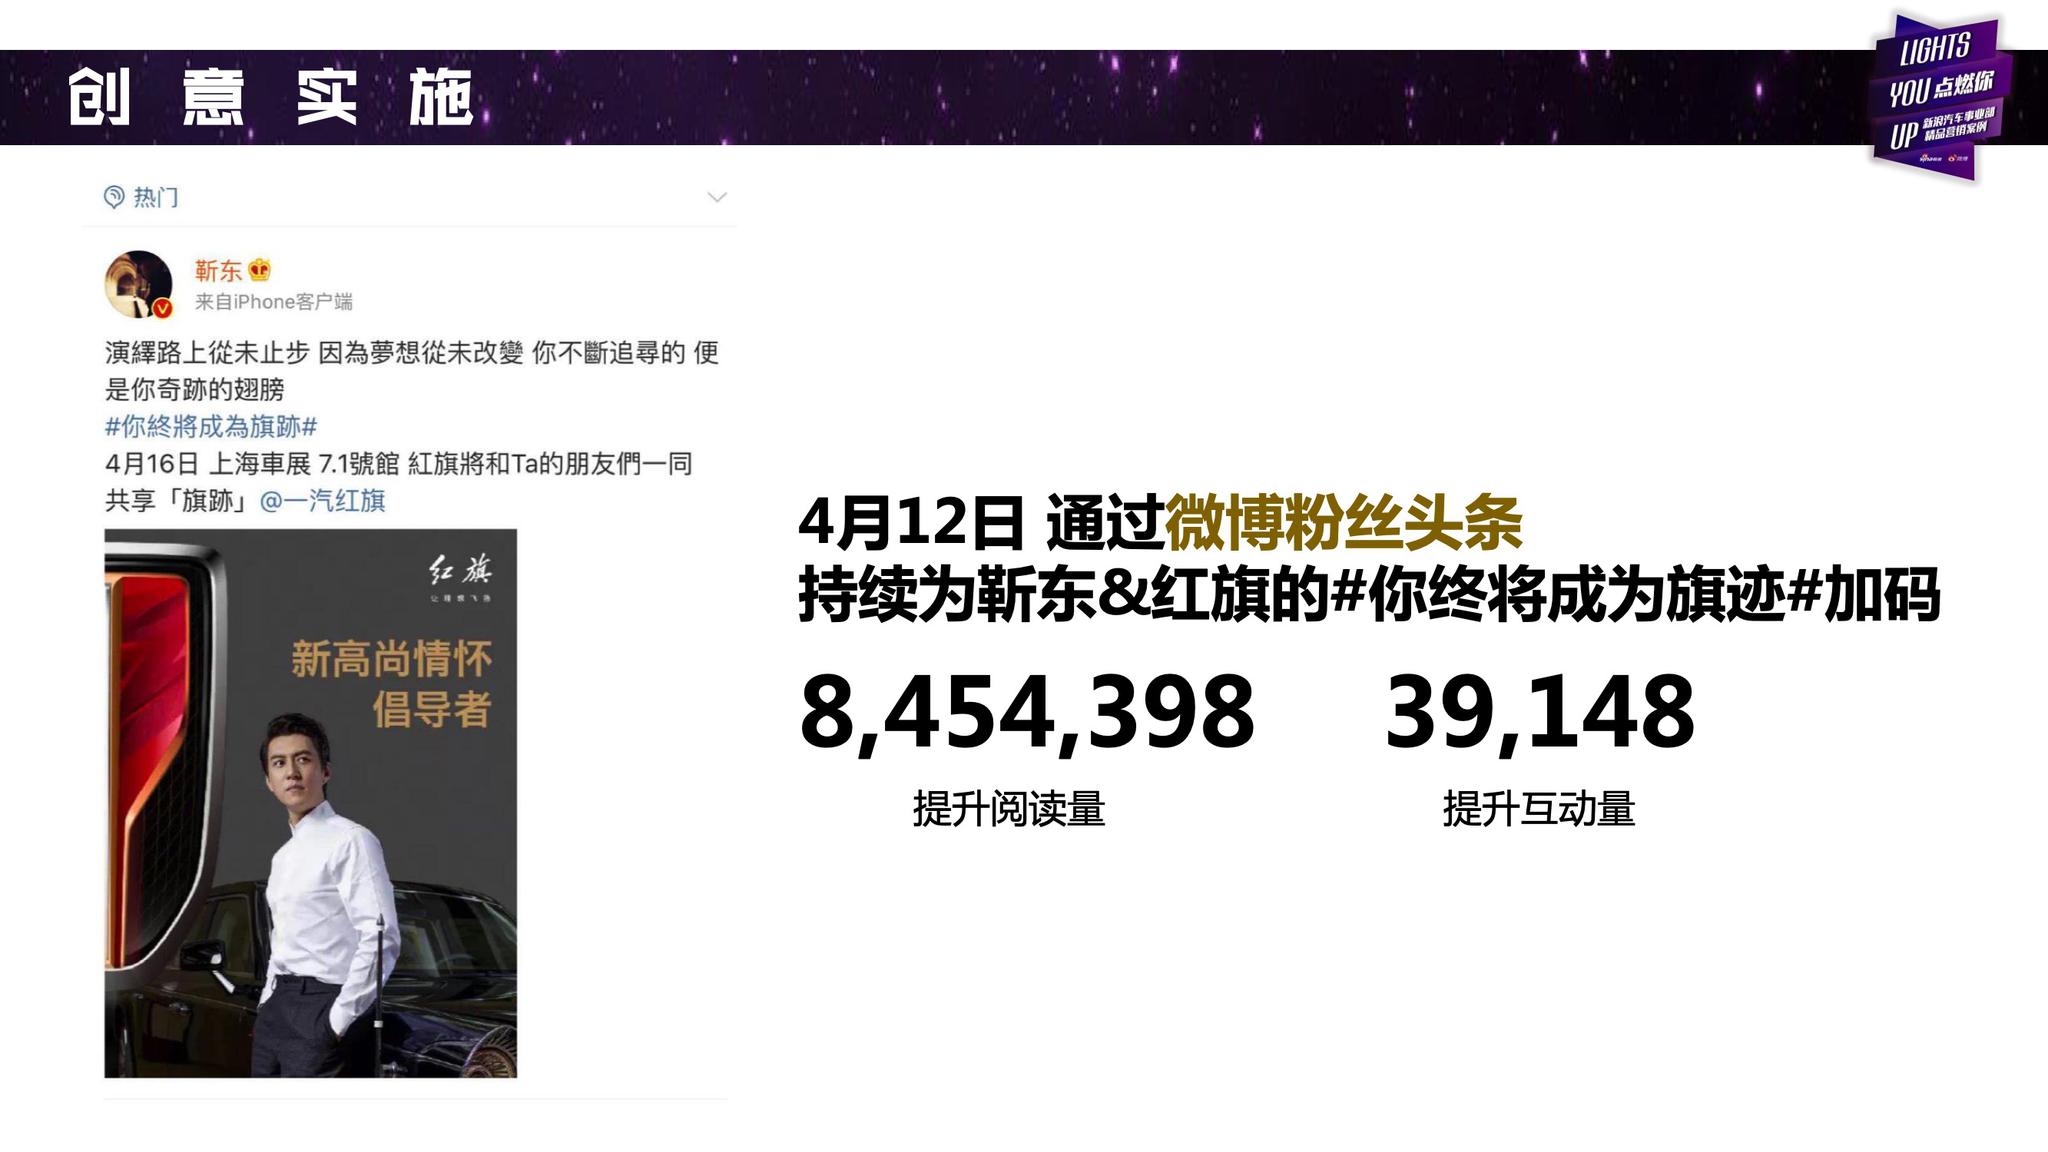Click the red verified V badge
Screen dimensions: 2048x1152
[163, 308]
